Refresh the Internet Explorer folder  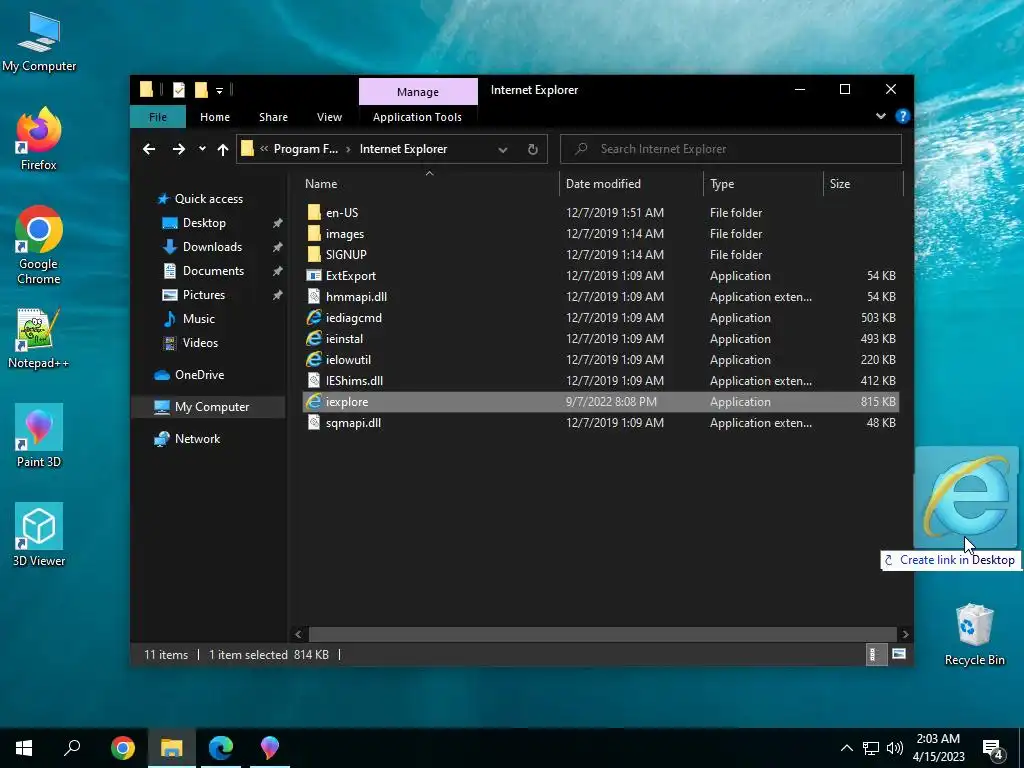pos(533,150)
